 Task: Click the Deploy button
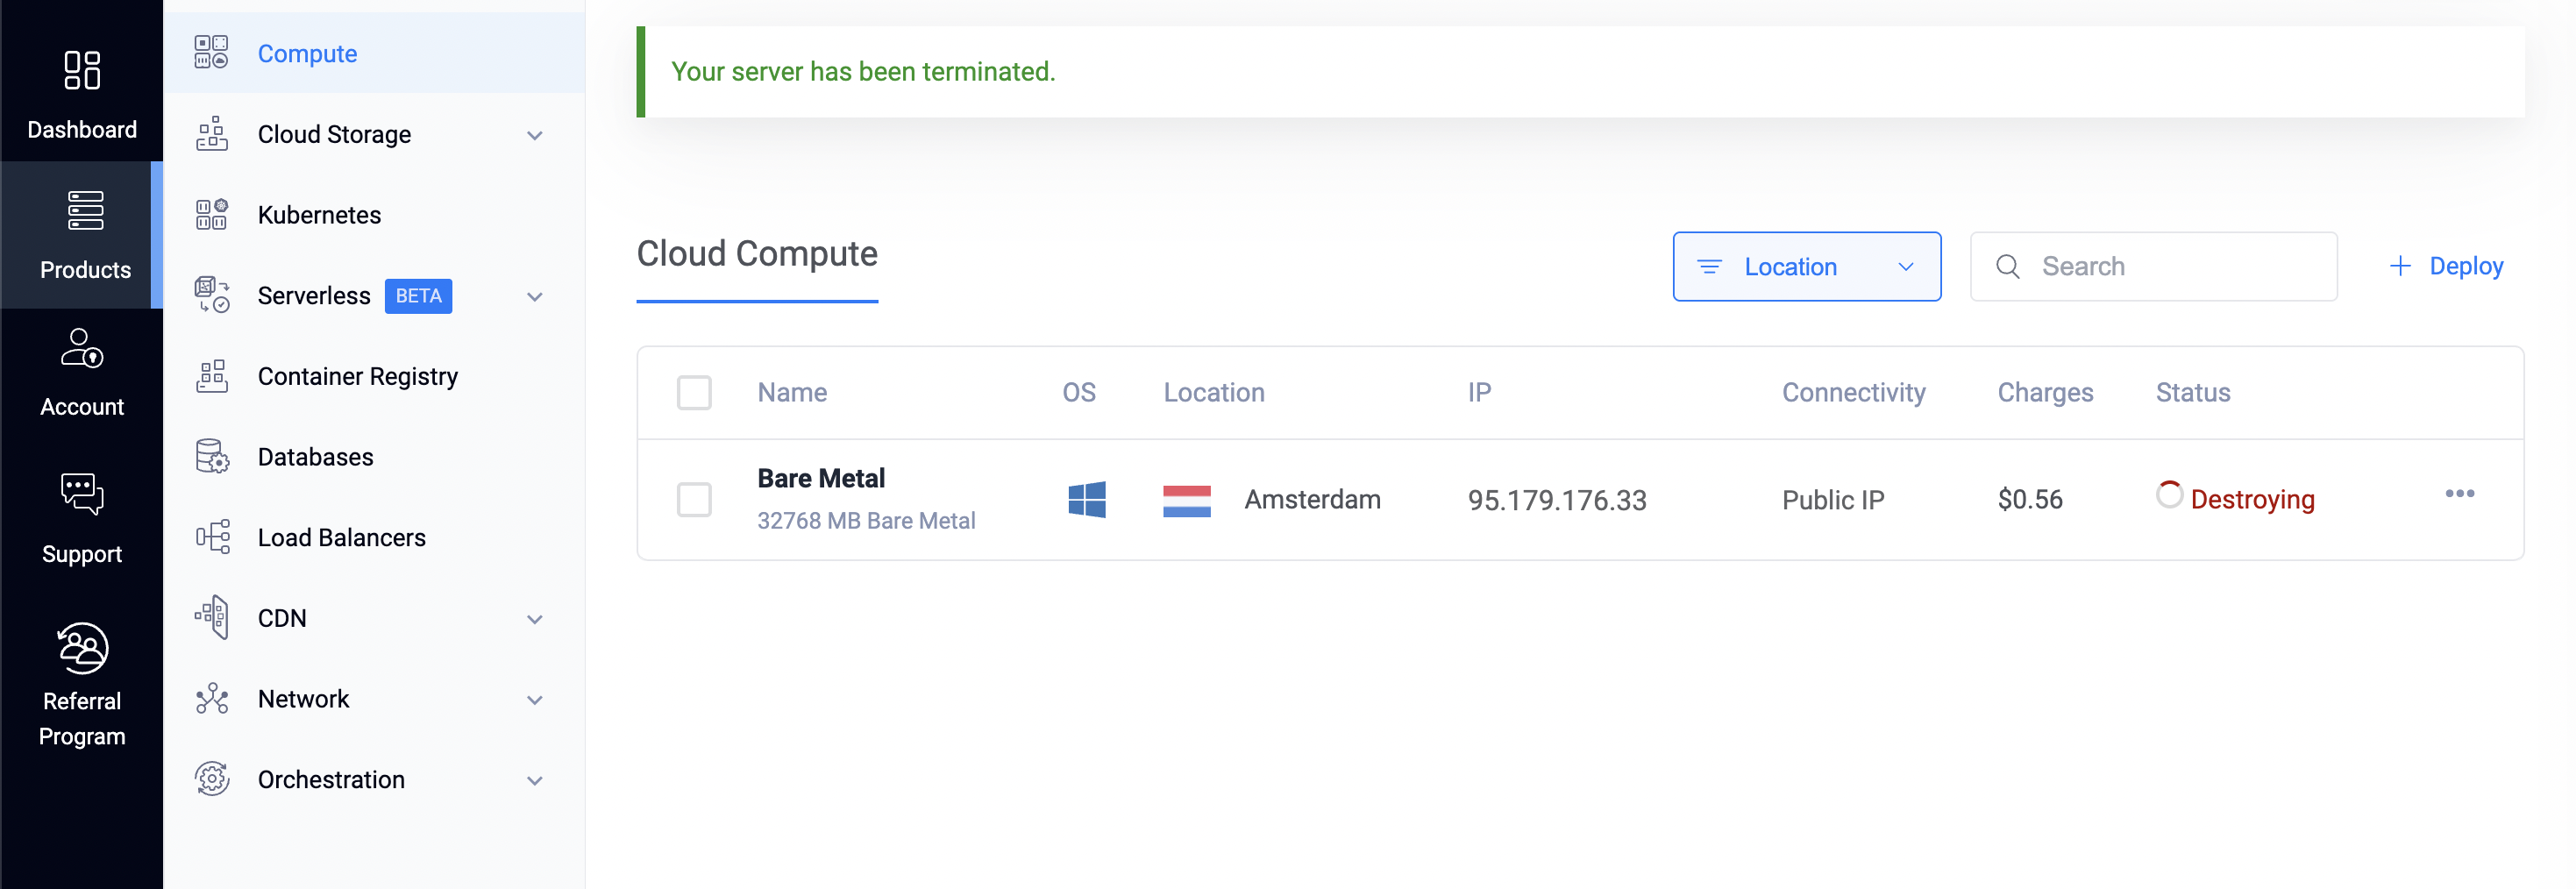pos(2446,266)
